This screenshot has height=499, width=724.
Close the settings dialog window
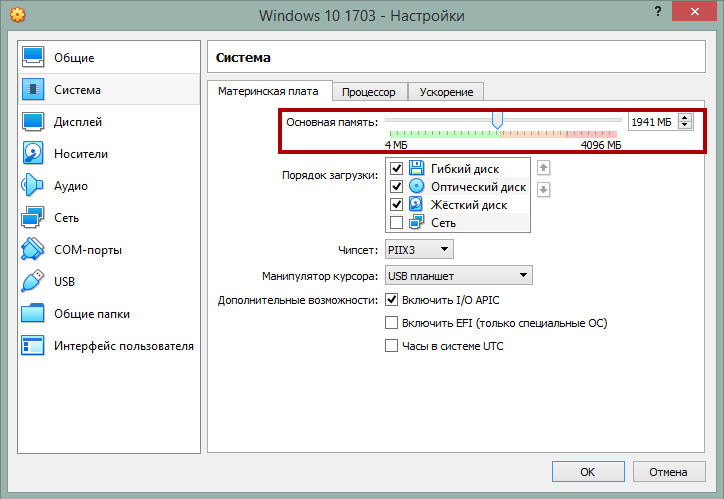point(694,11)
